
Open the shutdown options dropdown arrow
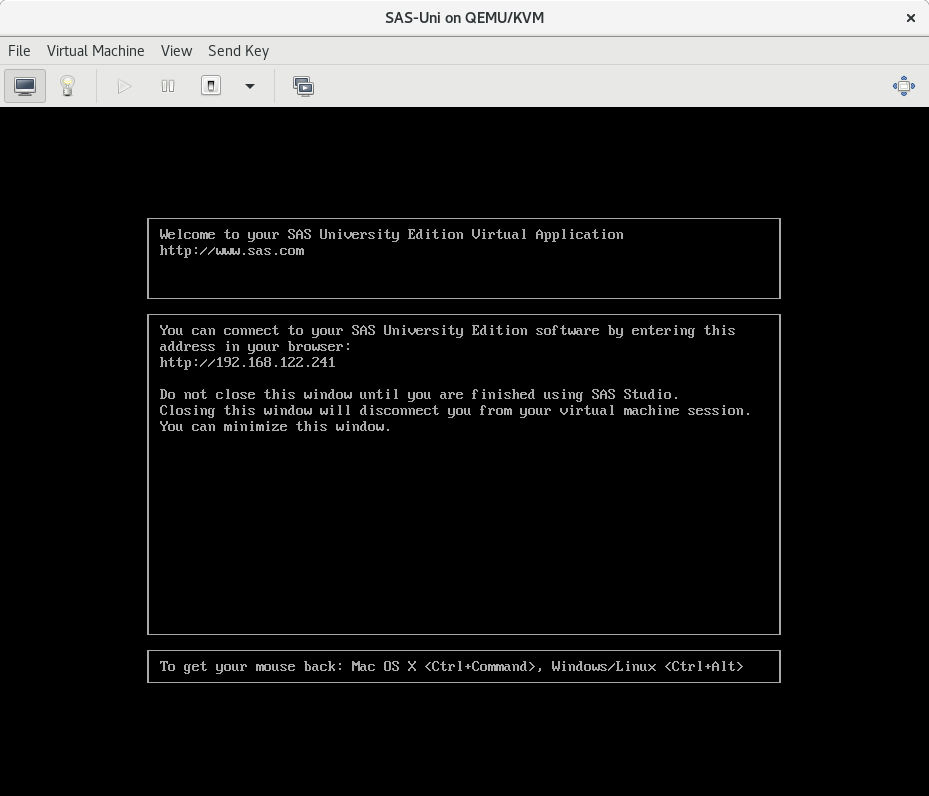point(250,86)
